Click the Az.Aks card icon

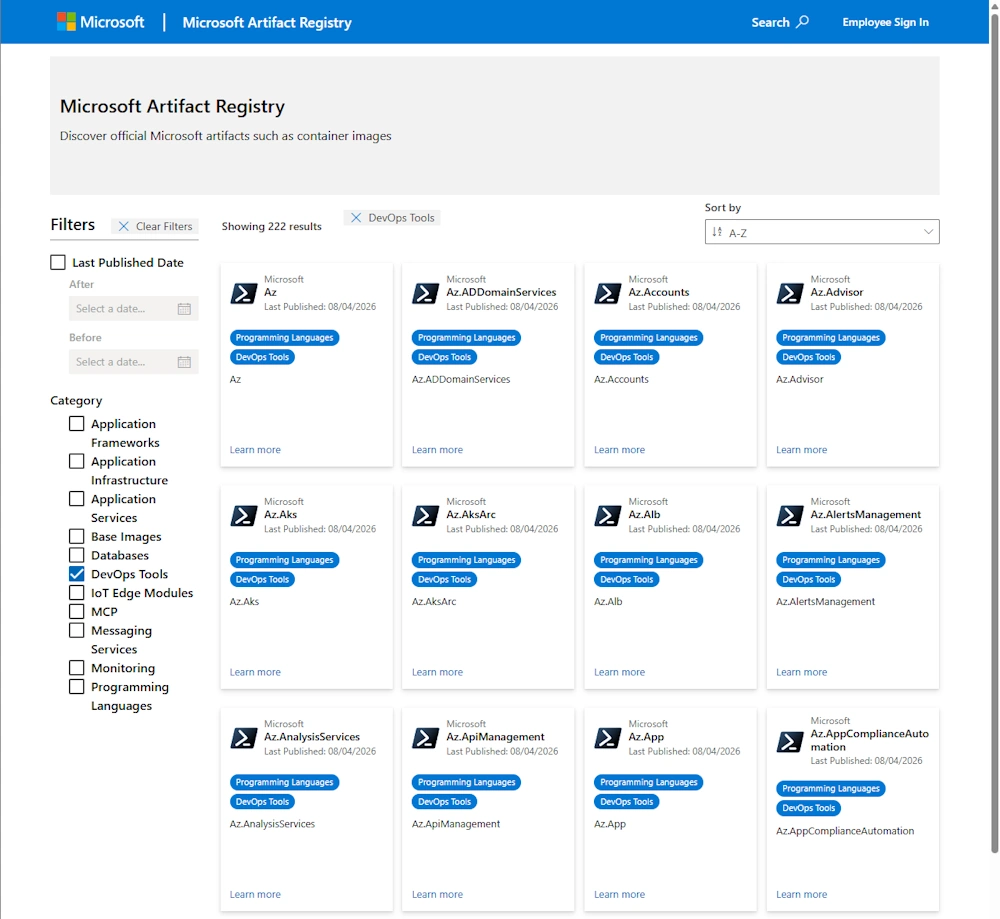[x=244, y=515]
